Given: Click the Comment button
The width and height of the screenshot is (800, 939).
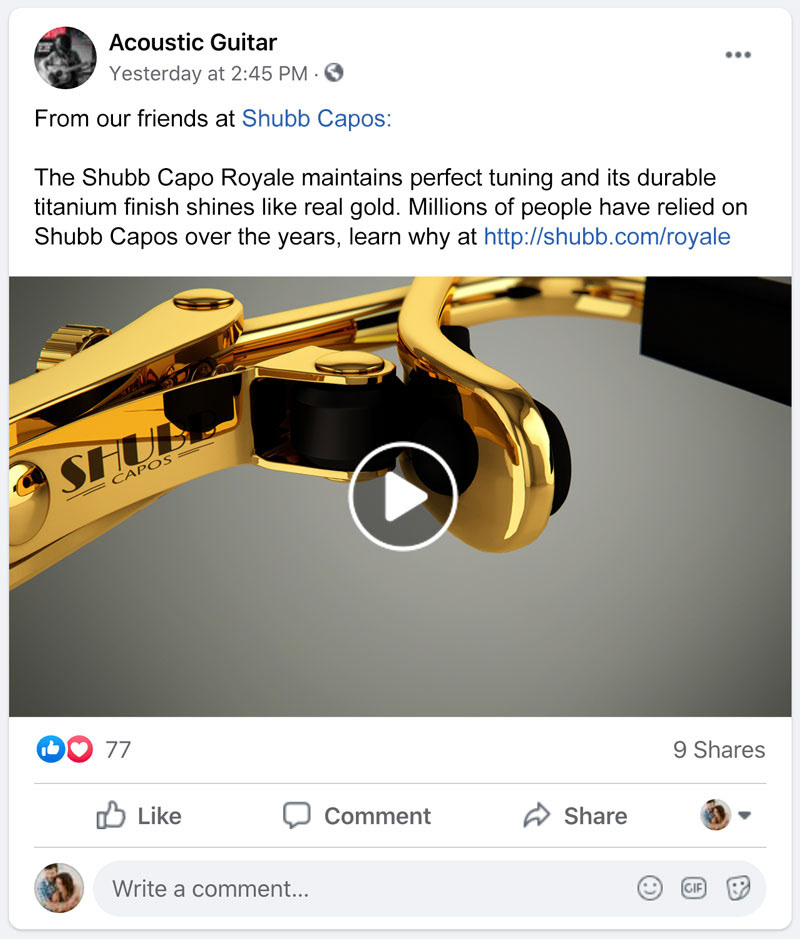Looking at the screenshot, I should pyautogui.click(x=357, y=816).
